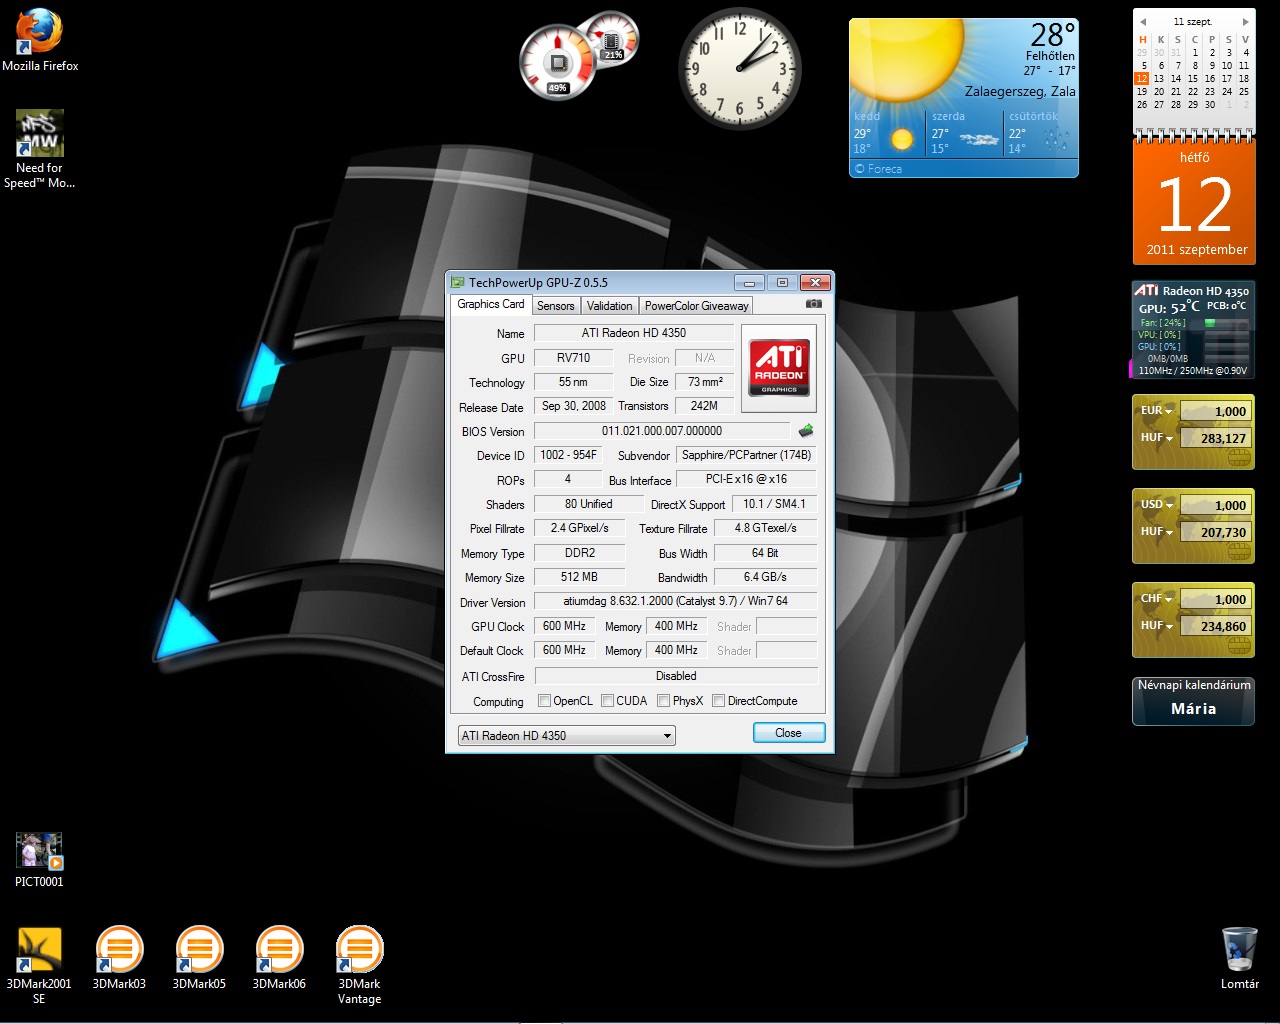Screen dimensions: 1280x1024
Task: Click the GPU-Z title bar app icon
Action: pos(458,283)
